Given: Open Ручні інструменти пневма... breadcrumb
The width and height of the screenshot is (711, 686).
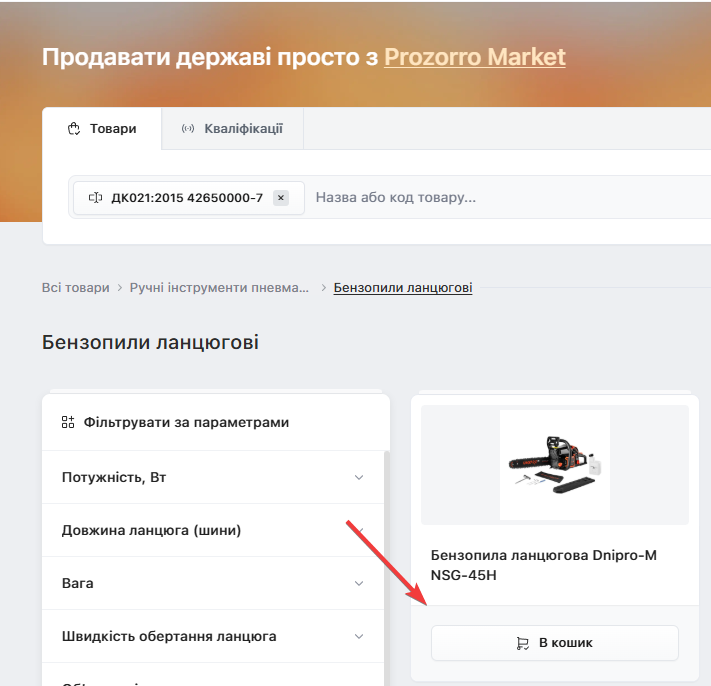Looking at the screenshot, I should coord(219,287).
